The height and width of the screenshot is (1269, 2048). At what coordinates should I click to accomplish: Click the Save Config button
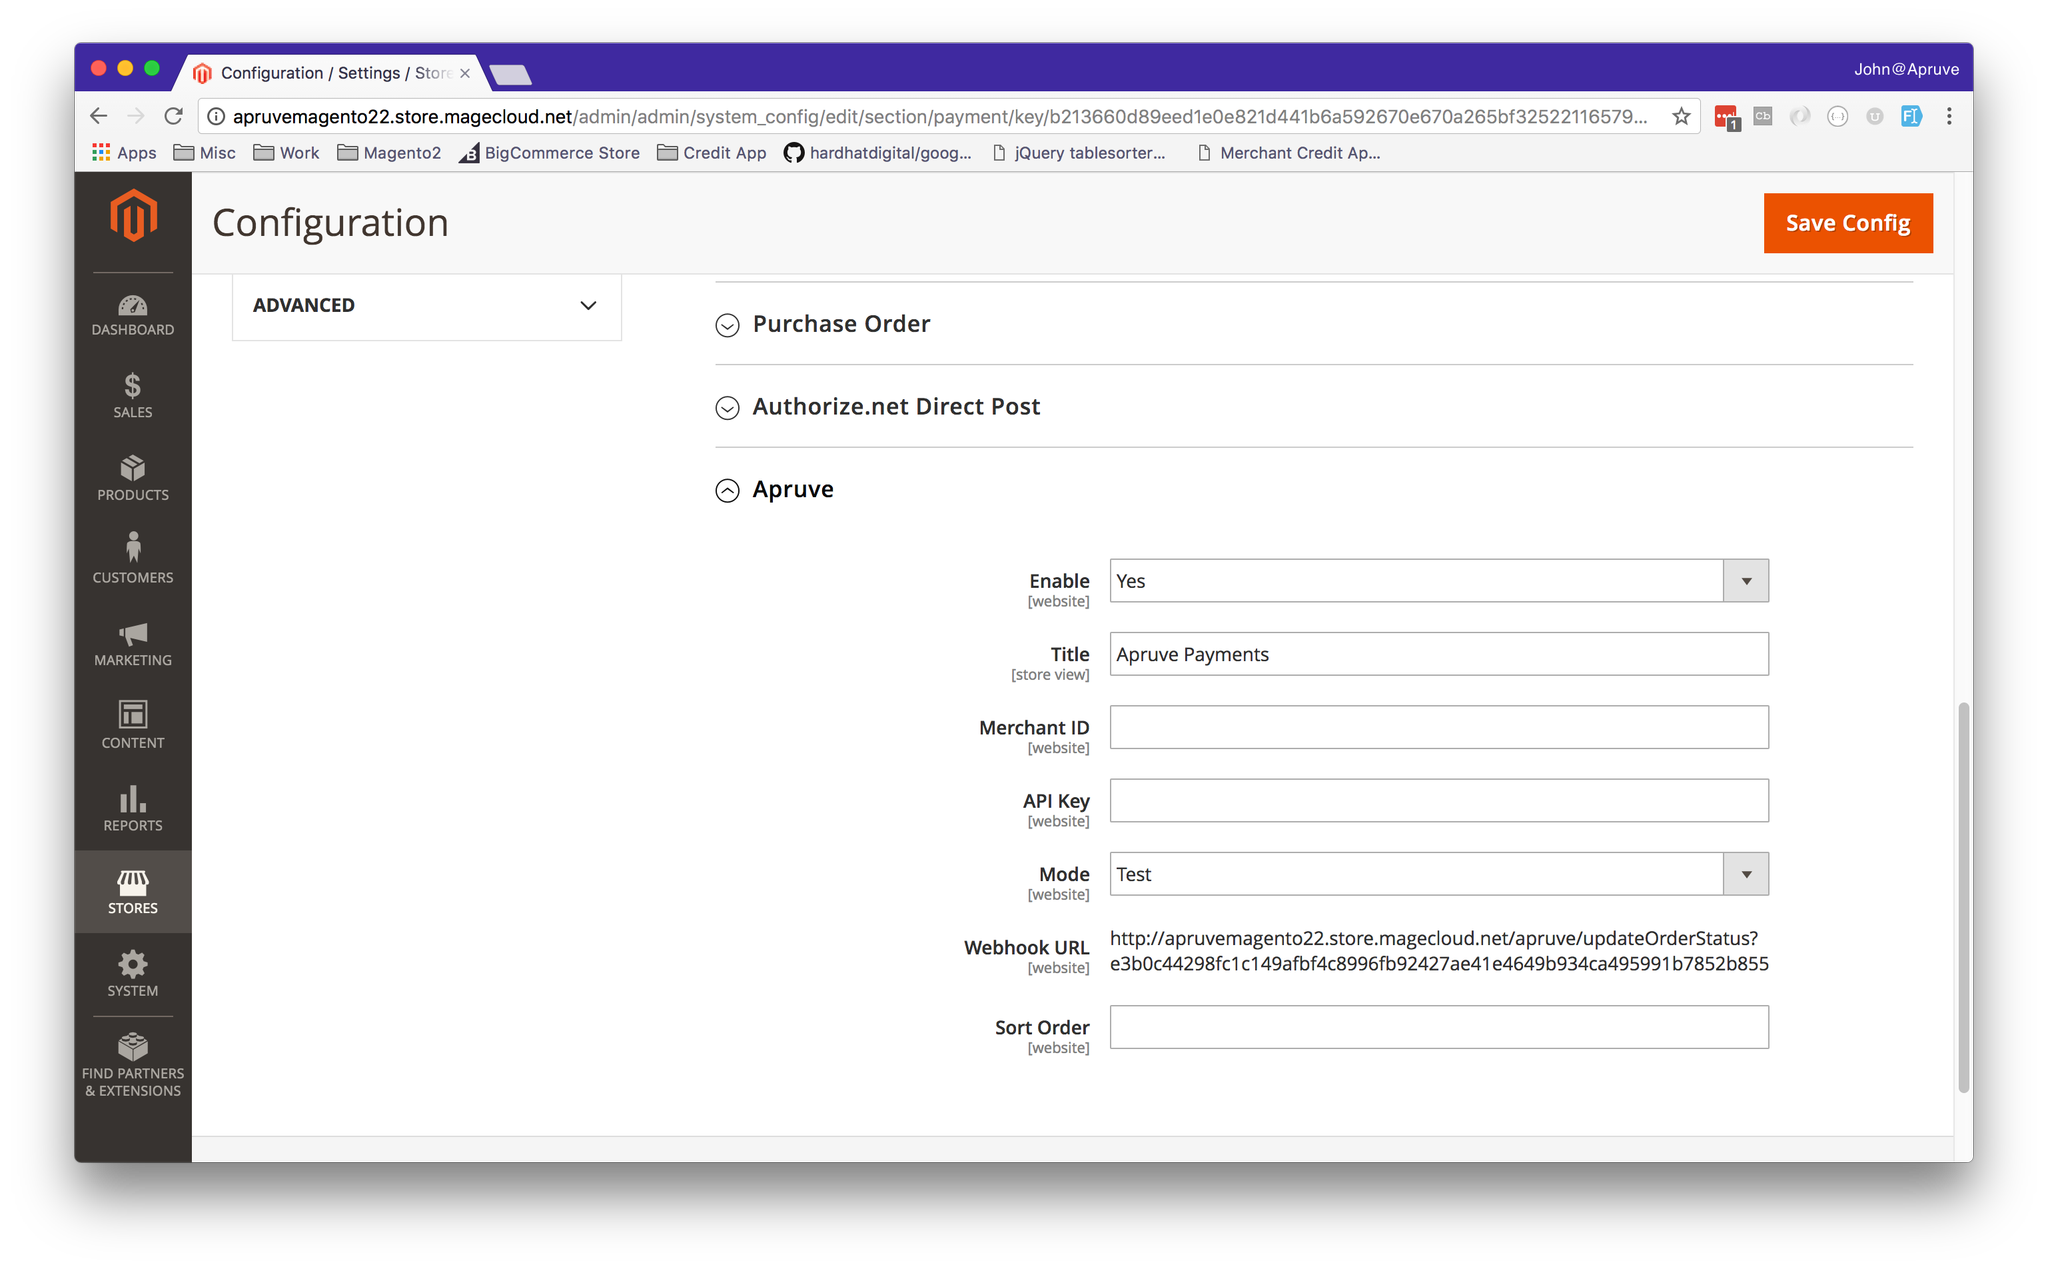[x=1847, y=223]
